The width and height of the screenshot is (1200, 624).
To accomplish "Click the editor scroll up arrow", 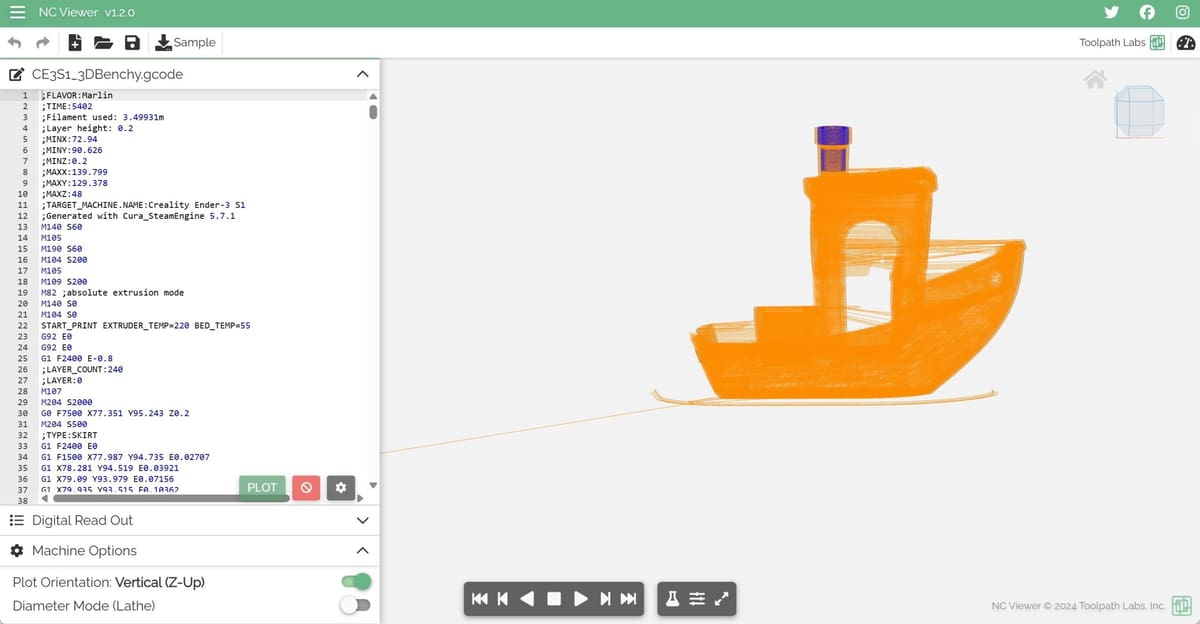I will [374, 96].
